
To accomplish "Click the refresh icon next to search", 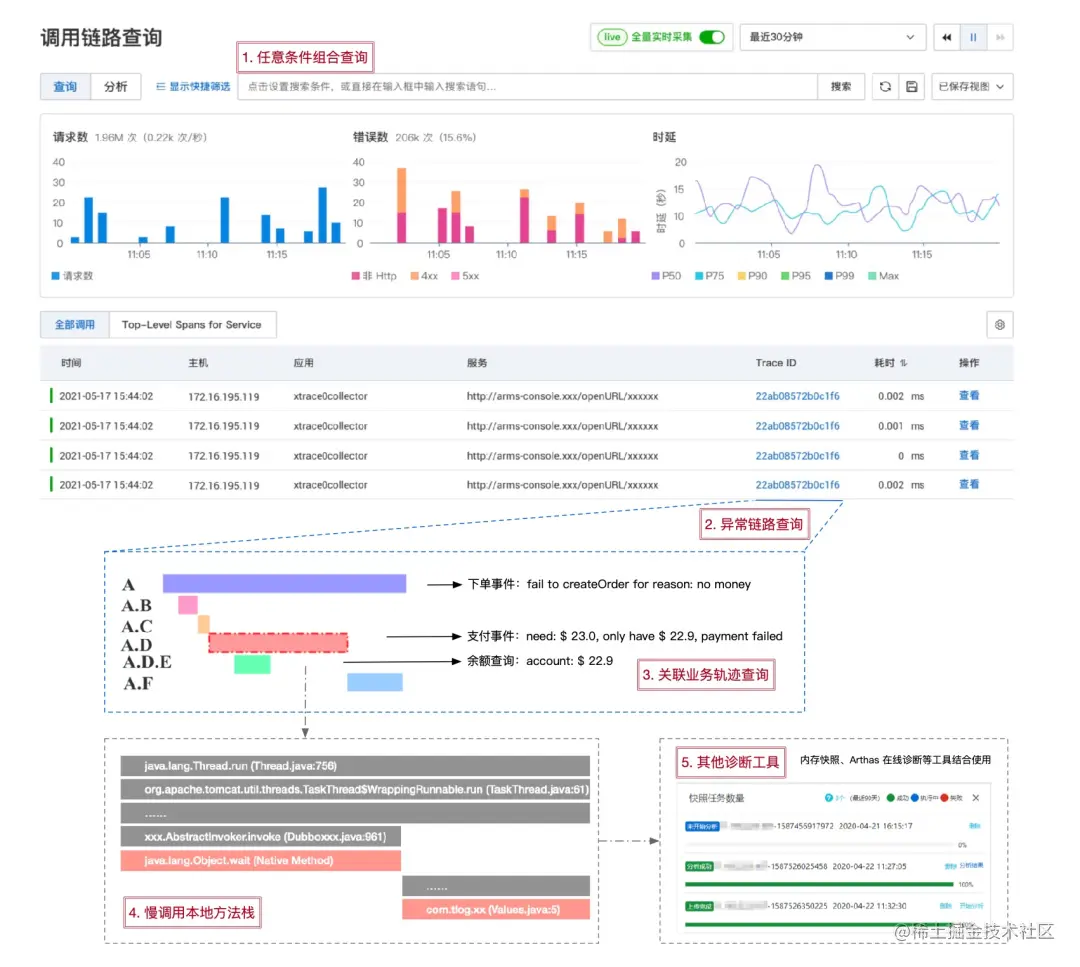I will point(885,87).
